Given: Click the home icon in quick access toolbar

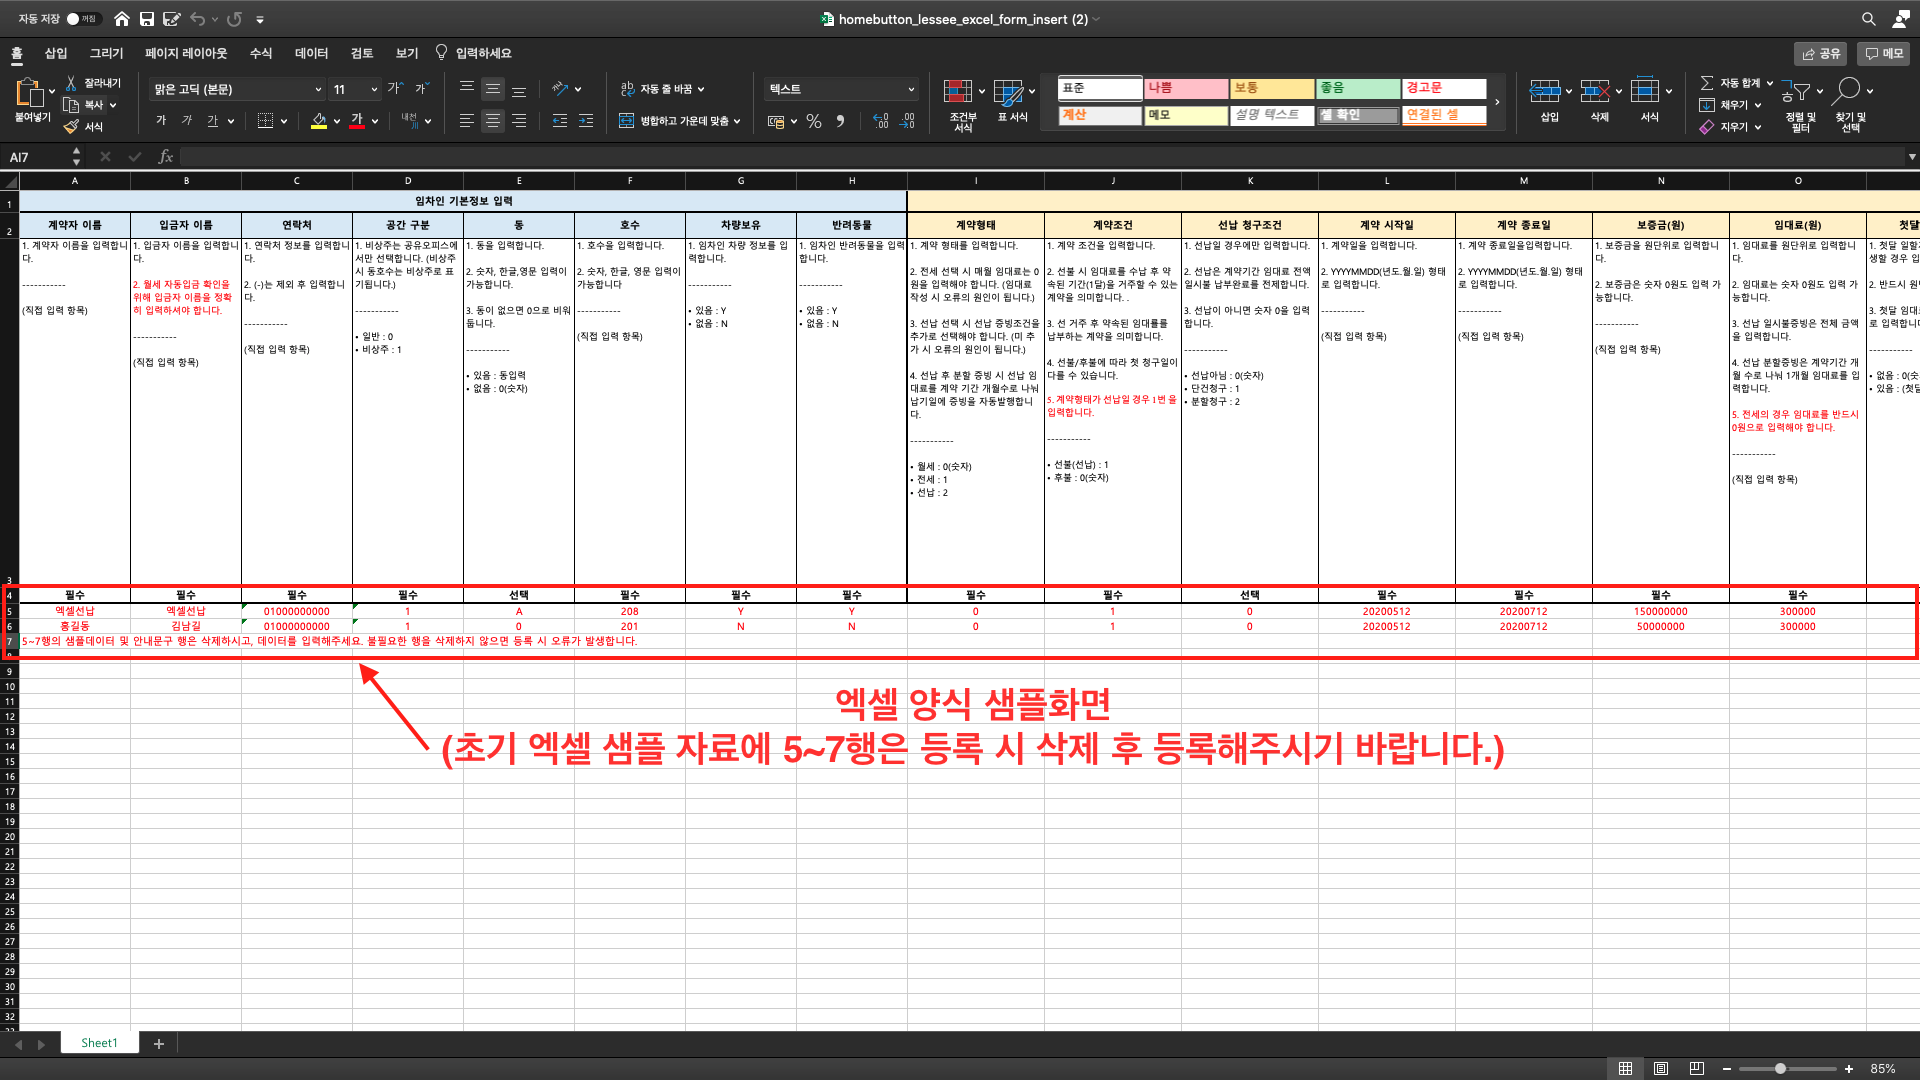Looking at the screenshot, I should click(121, 19).
